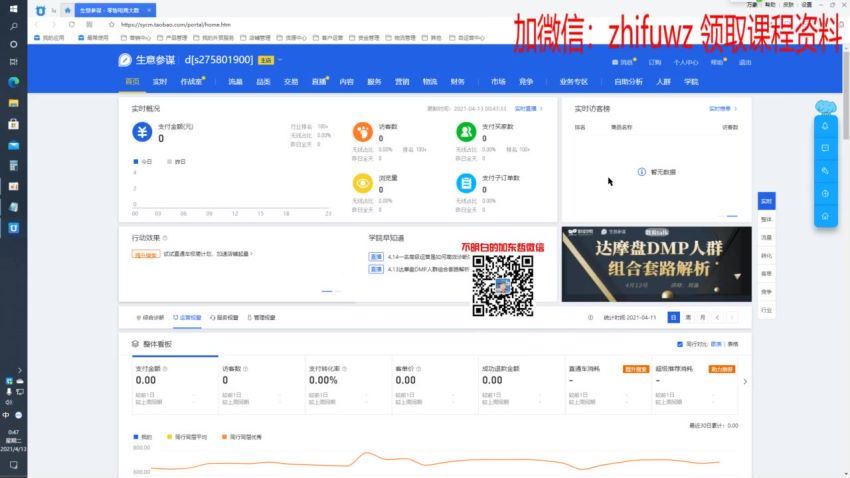Jump to 转化 section in side anchor
Screen dimensions: 850x478
tap(766, 255)
